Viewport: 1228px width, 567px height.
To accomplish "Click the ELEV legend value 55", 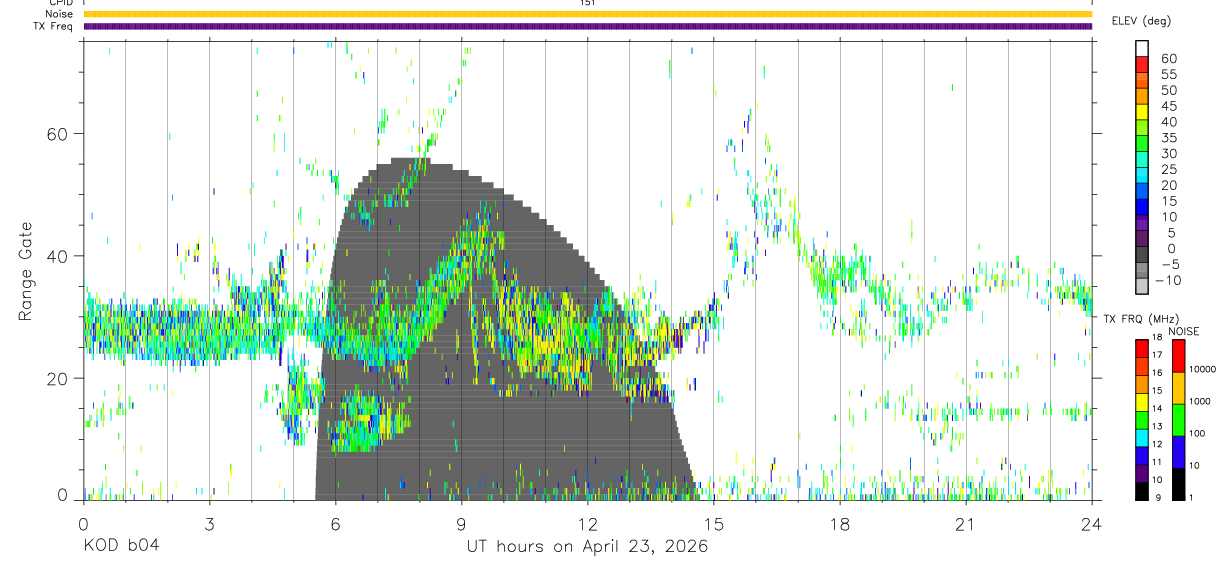I will pos(1168,75).
